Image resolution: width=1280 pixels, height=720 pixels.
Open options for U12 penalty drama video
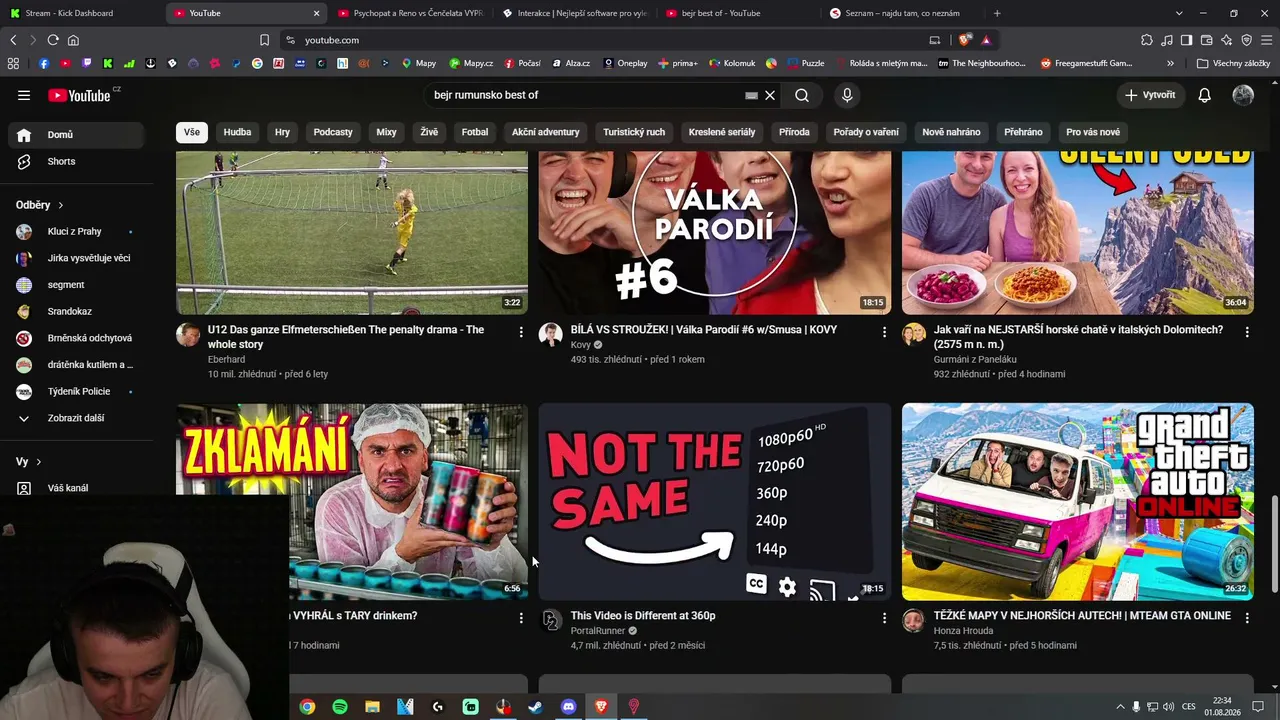tap(521, 332)
